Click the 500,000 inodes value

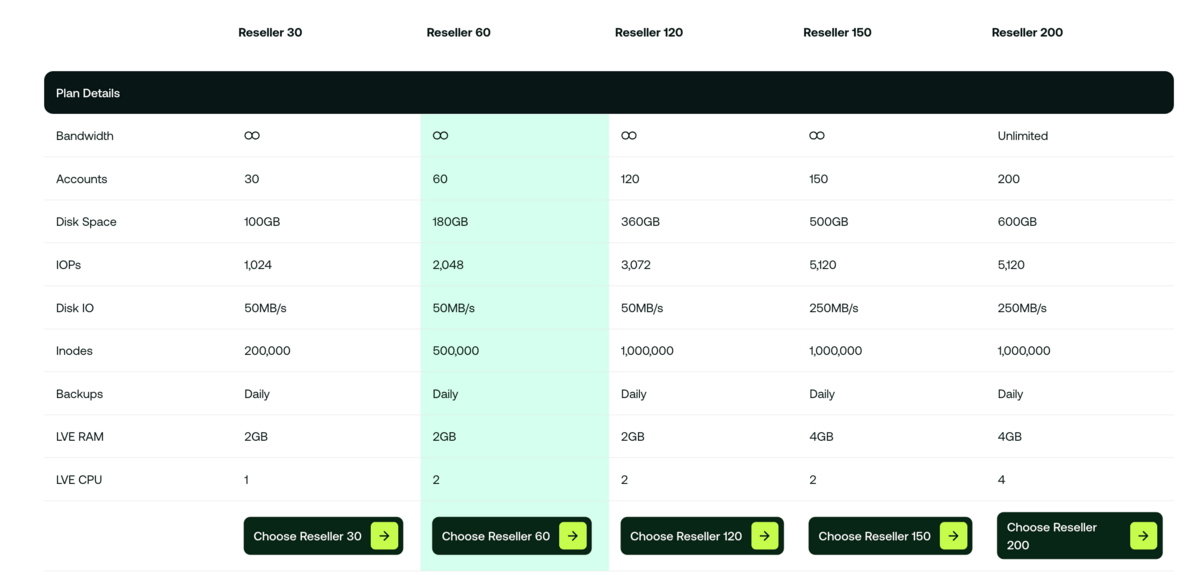[456, 351]
